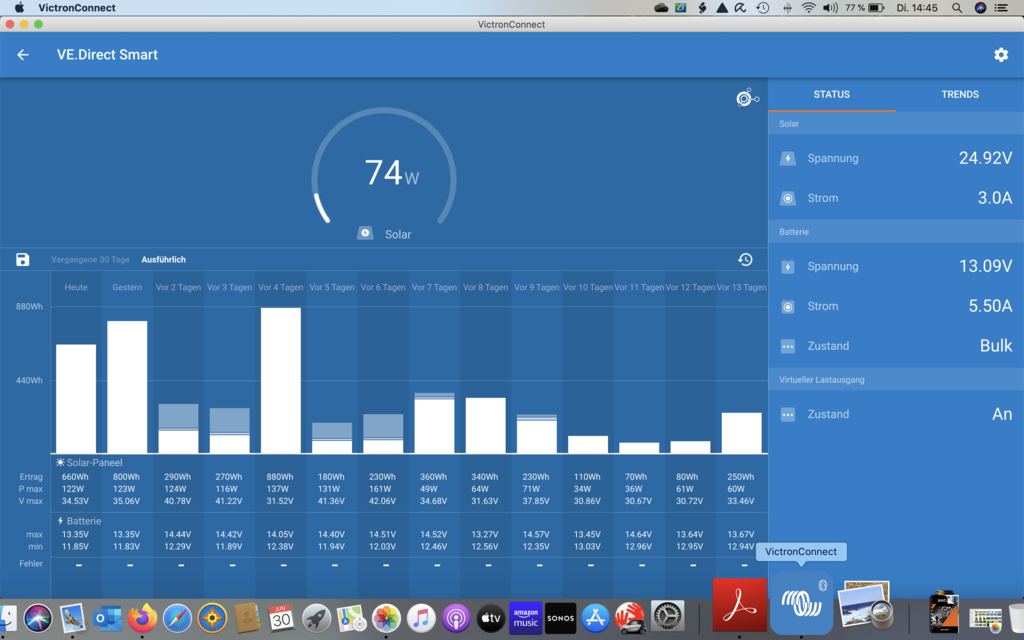Click the solar Strom icon
Viewport: 1024px width, 640px height.
click(788, 199)
